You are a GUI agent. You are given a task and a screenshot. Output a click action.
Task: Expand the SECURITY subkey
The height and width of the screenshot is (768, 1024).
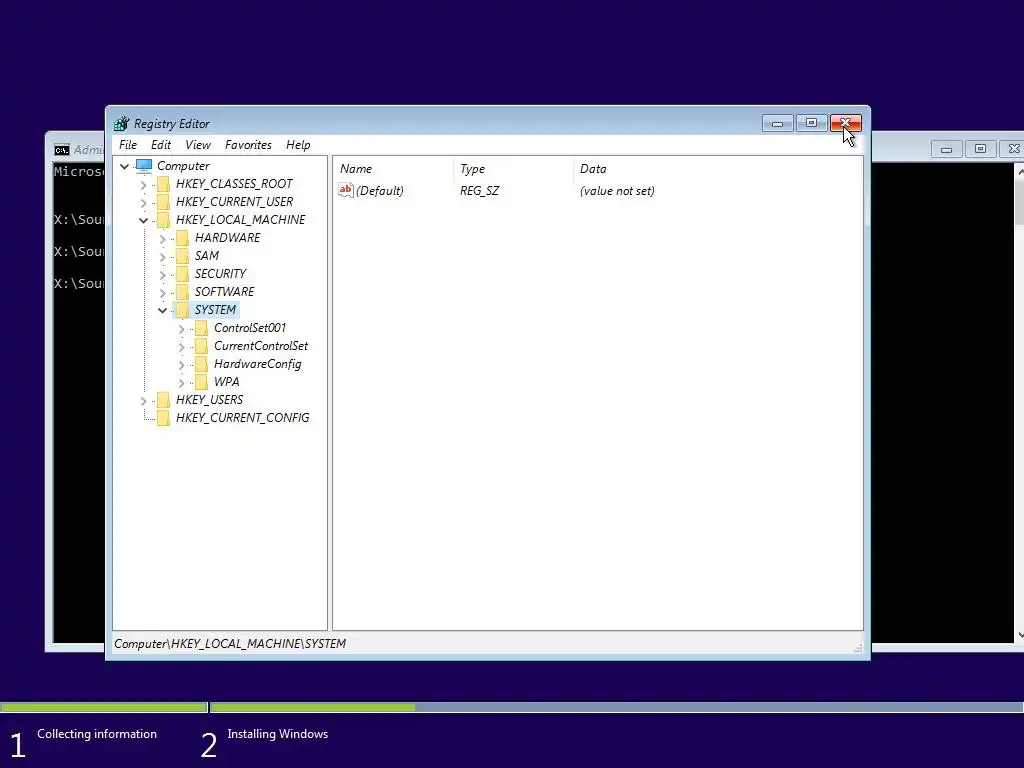(162, 274)
